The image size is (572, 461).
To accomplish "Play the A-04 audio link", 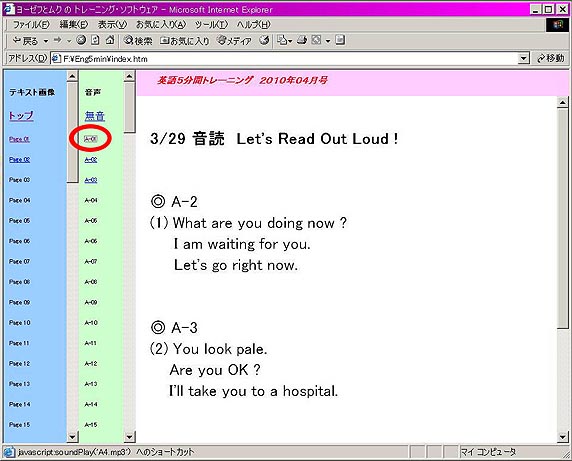I will pyautogui.click(x=91, y=200).
